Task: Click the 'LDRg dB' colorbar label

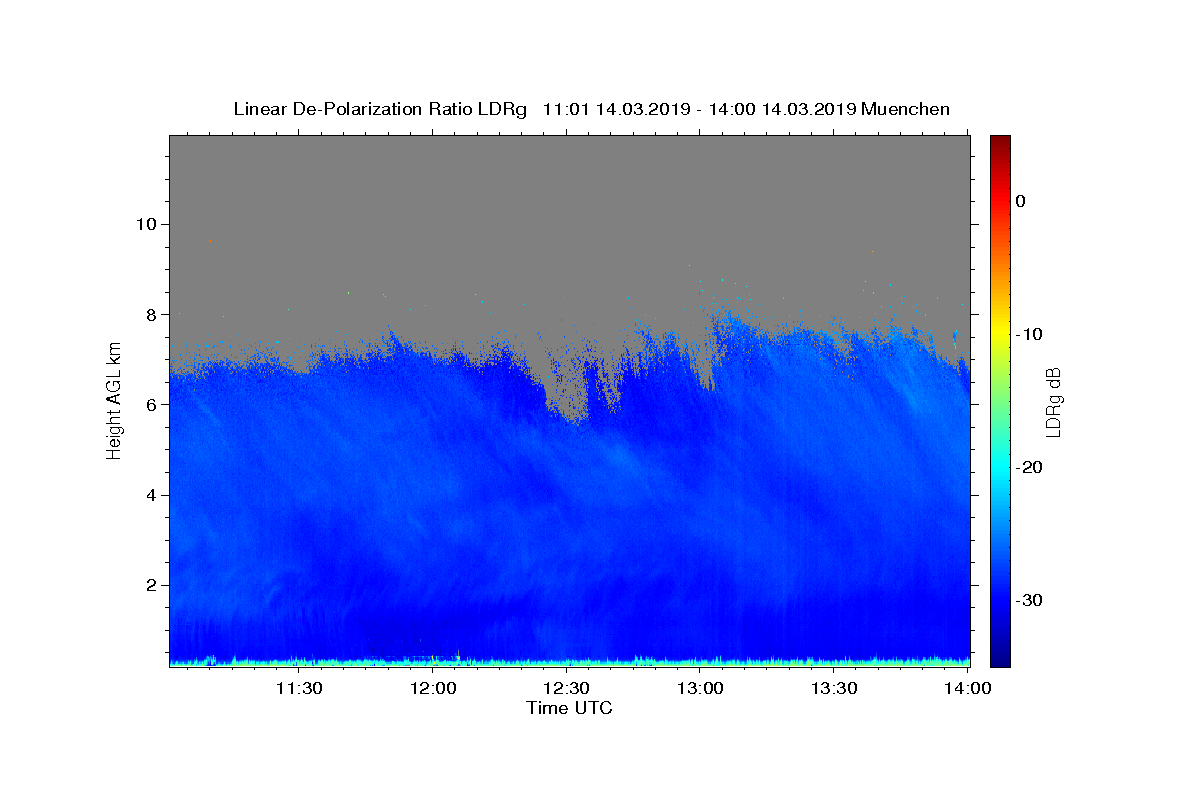Action: coord(1053,402)
